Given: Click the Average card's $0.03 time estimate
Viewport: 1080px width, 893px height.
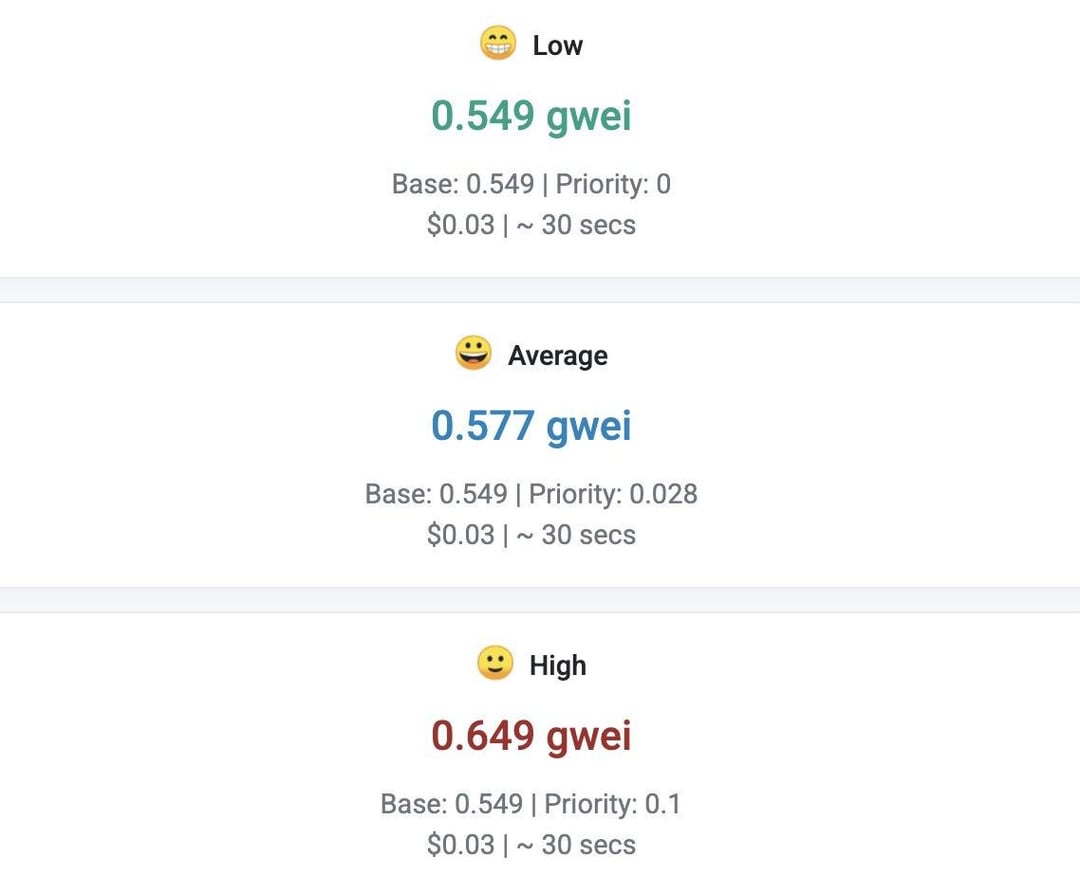Looking at the screenshot, I should (x=531, y=535).
